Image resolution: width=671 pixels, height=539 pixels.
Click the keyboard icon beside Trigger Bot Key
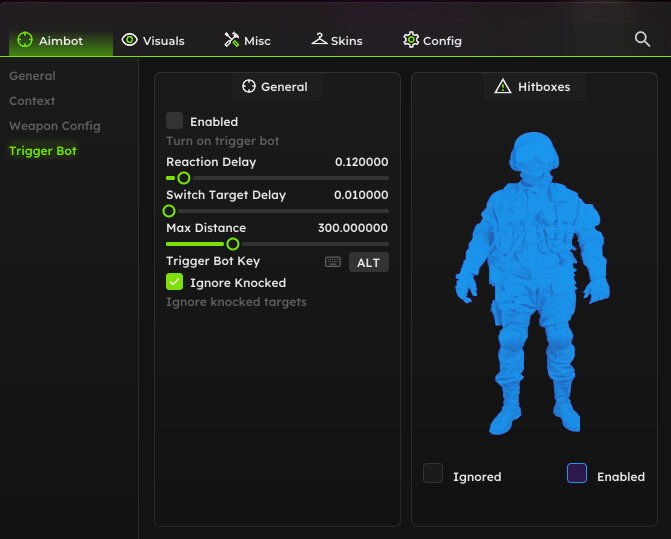click(x=333, y=262)
